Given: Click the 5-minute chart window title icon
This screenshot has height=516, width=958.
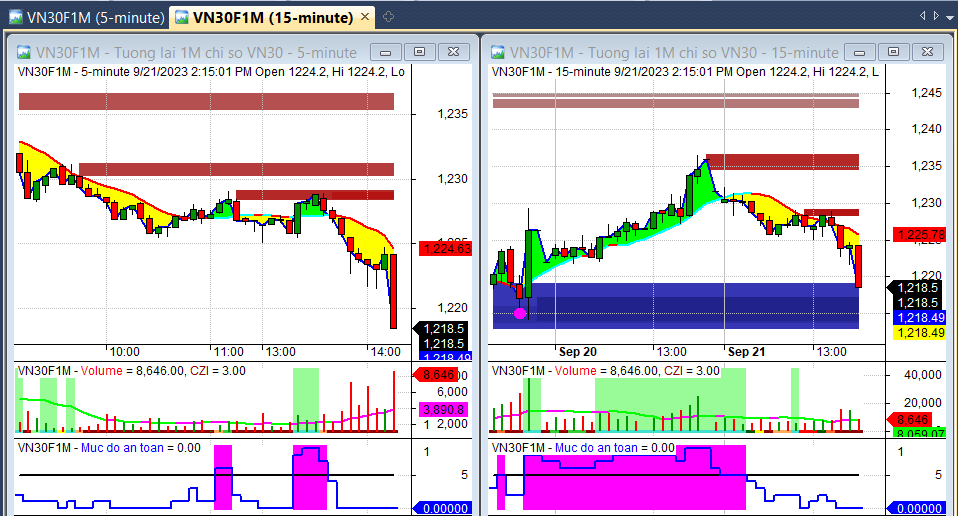Looking at the screenshot, I should click(24, 53).
